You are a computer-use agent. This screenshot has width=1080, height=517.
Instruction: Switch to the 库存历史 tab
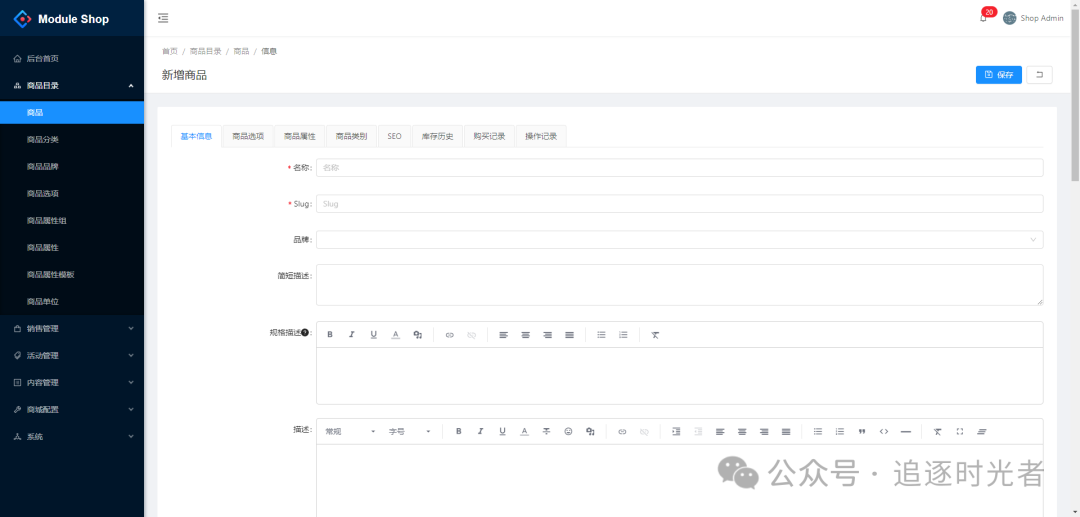(x=437, y=136)
